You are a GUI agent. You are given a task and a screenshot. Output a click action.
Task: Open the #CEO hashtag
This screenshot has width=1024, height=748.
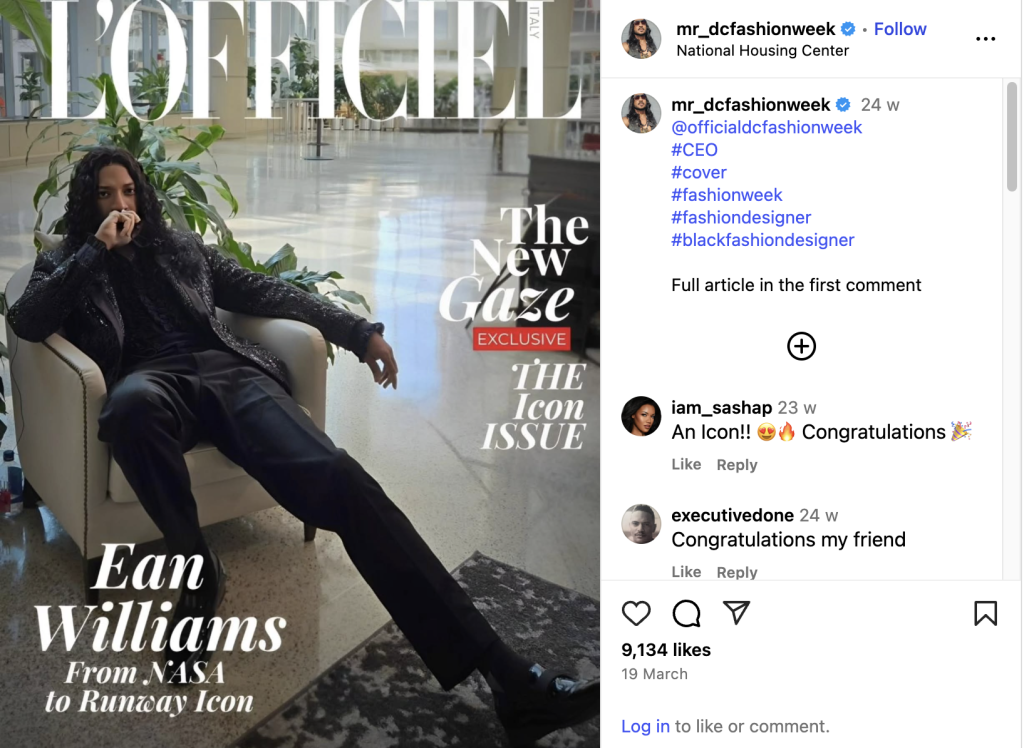coord(694,150)
